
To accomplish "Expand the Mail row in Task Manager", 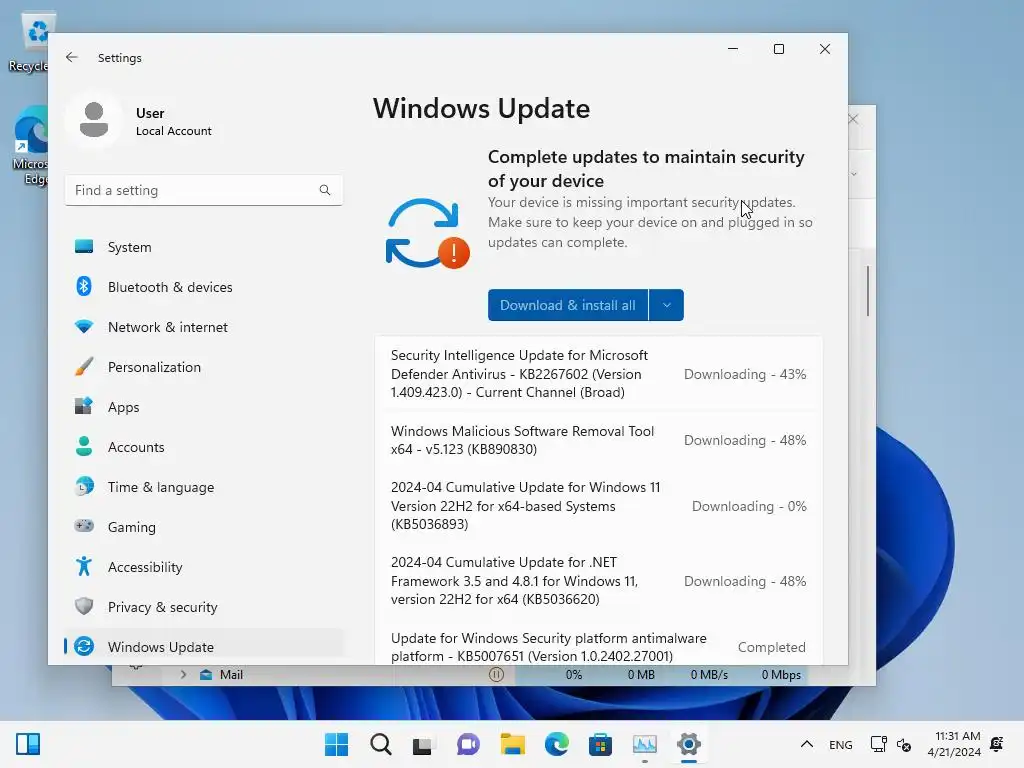I will click(x=184, y=675).
